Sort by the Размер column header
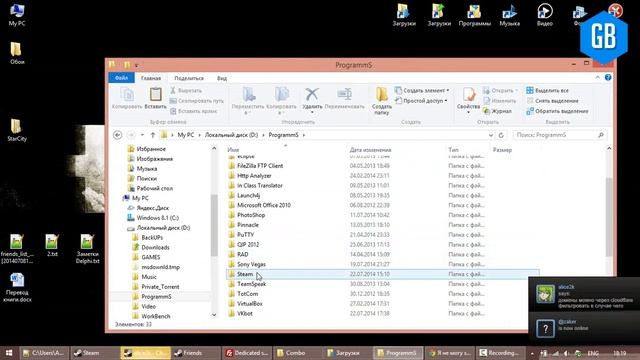 pyautogui.click(x=502, y=150)
